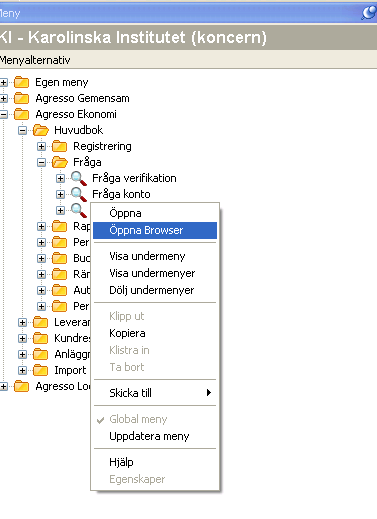The height and width of the screenshot is (519, 377).
Task: Click the Menyalternativ column header
Action: [x=188, y=60]
